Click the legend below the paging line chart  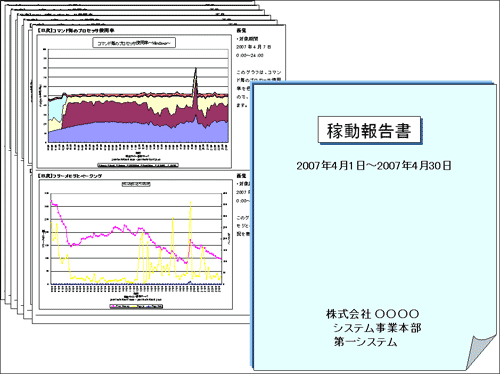point(136,306)
